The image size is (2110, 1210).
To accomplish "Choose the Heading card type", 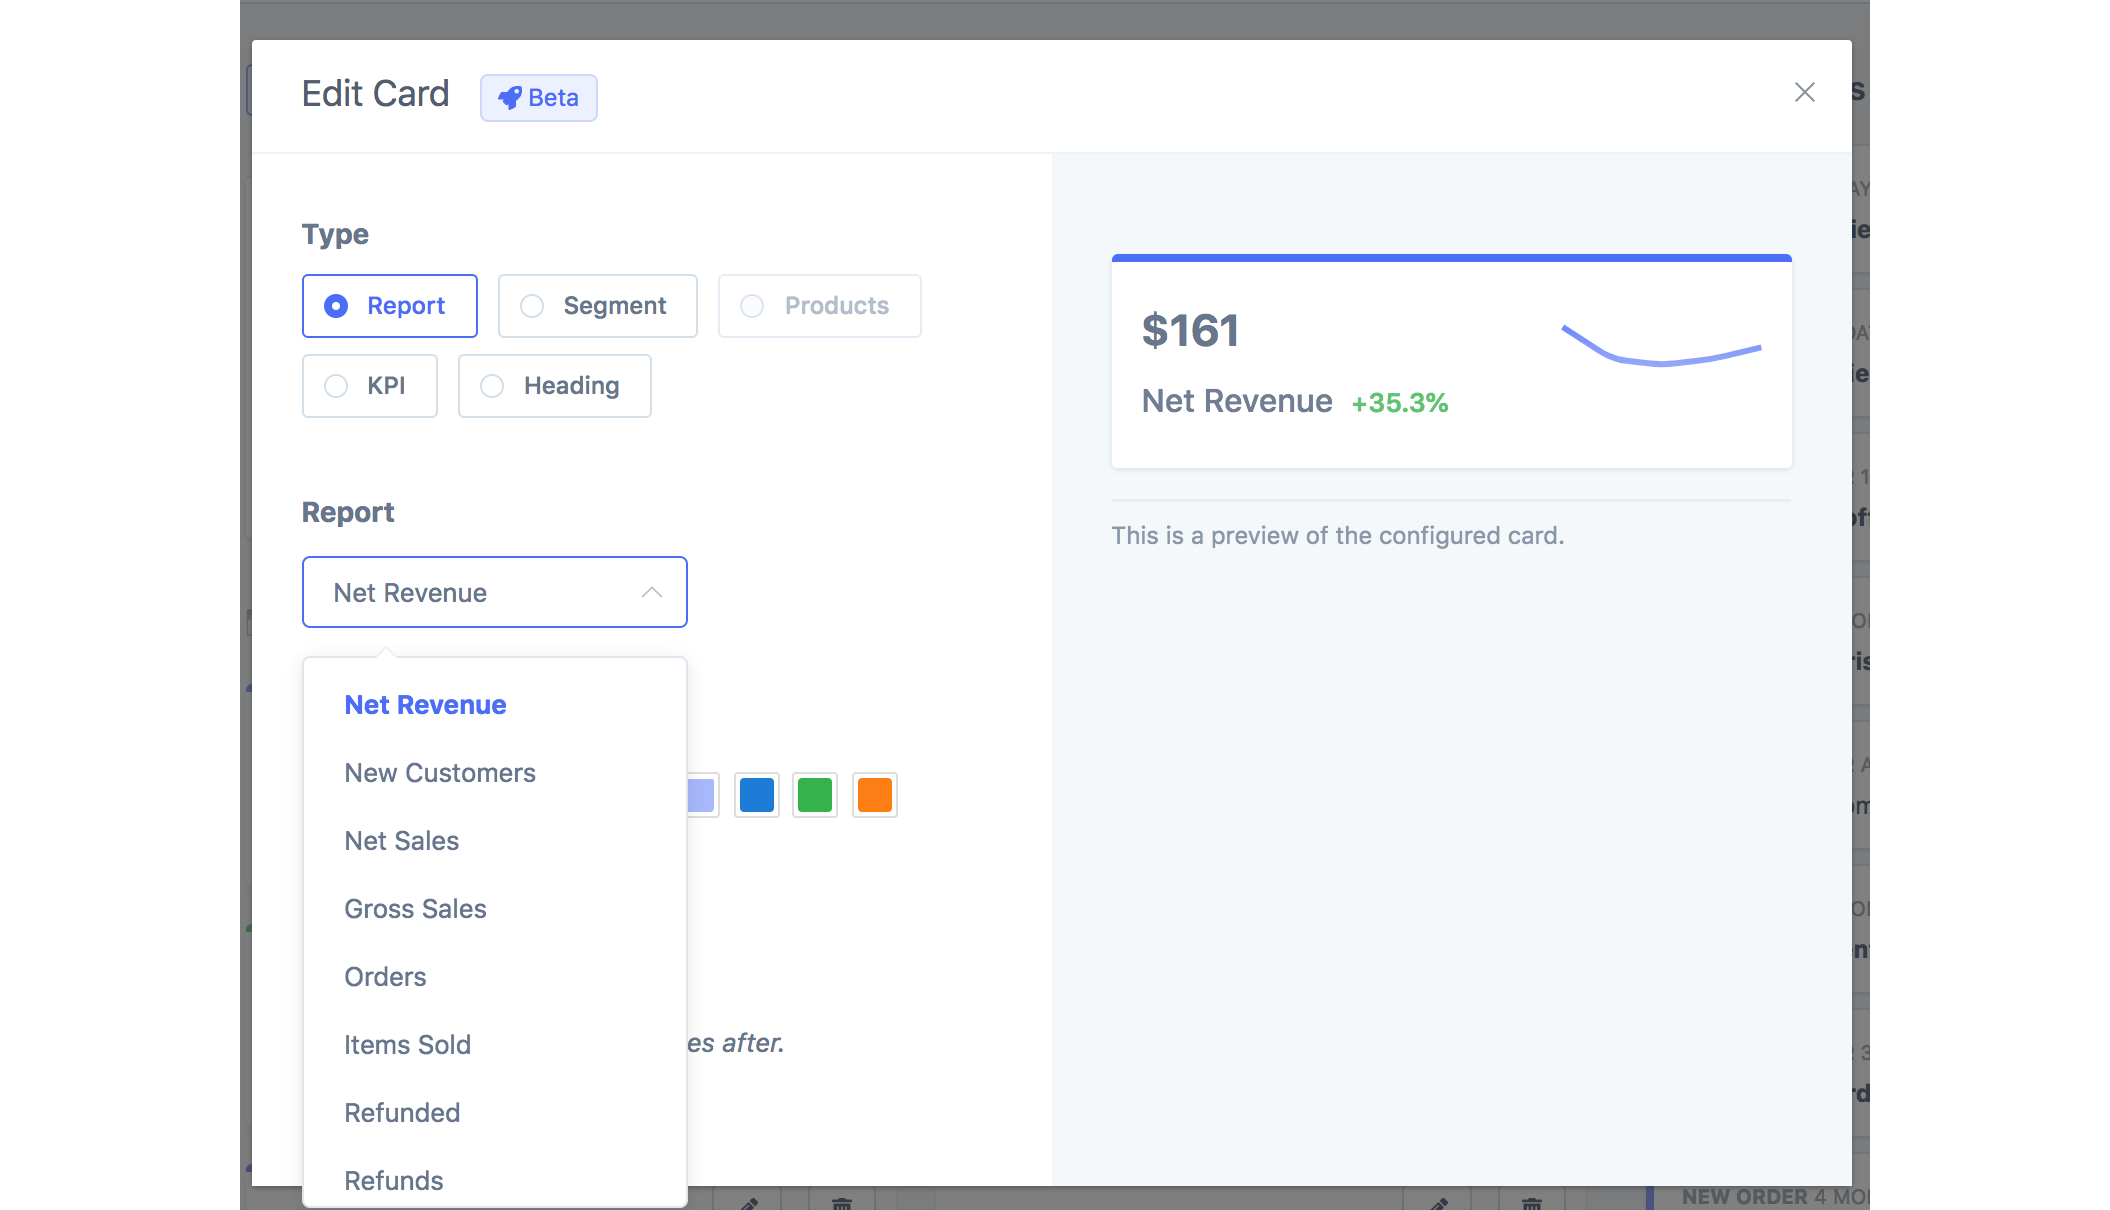I will coord(554,386).
